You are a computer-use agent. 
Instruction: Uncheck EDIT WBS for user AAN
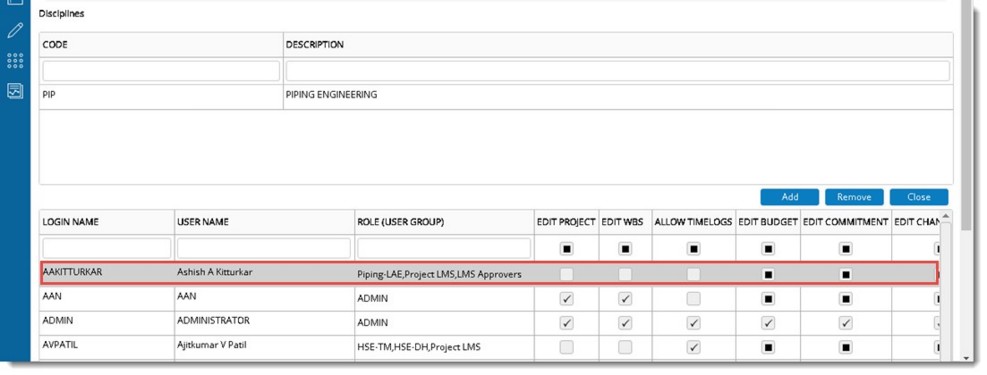pyautogui.click(x=625, y=299)
